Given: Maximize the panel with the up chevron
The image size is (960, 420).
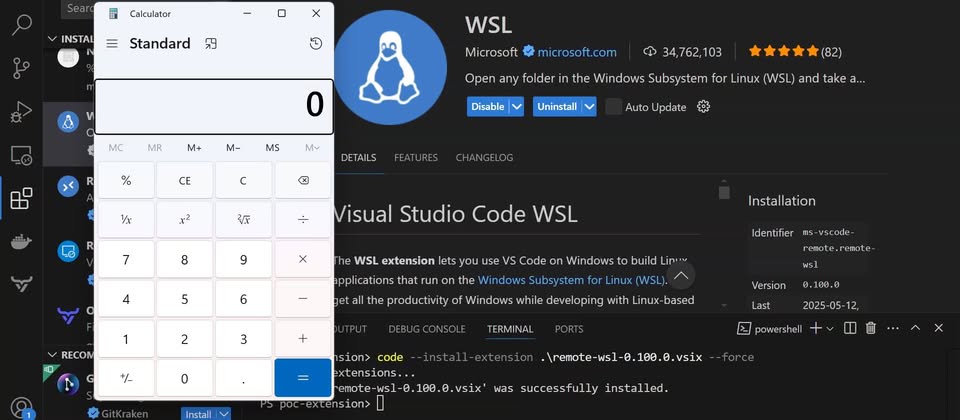Looking at the screenshot, I should coord(915,328).
